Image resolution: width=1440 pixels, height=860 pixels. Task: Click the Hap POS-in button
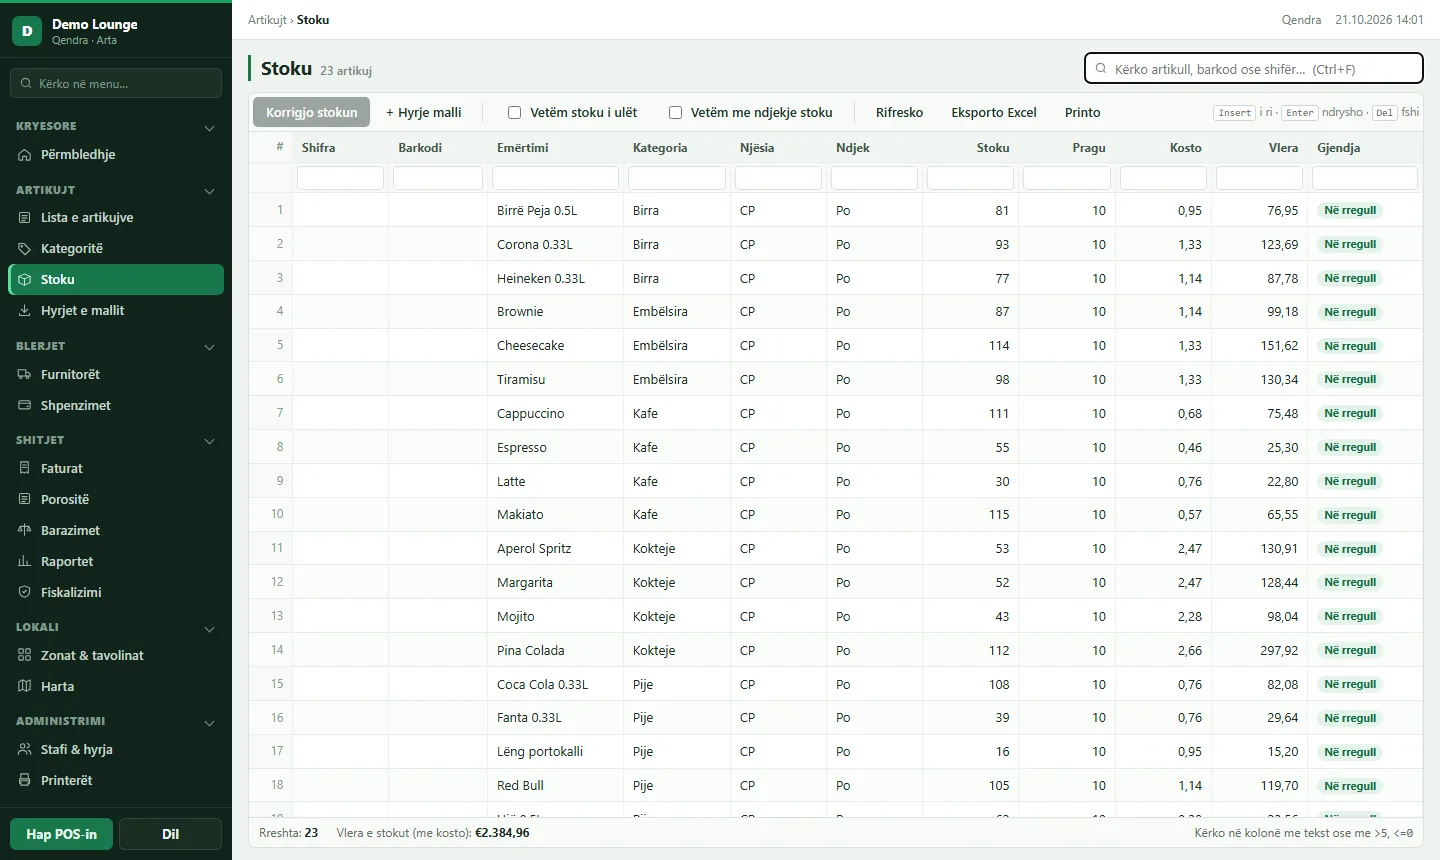click(x=62, y=834)
